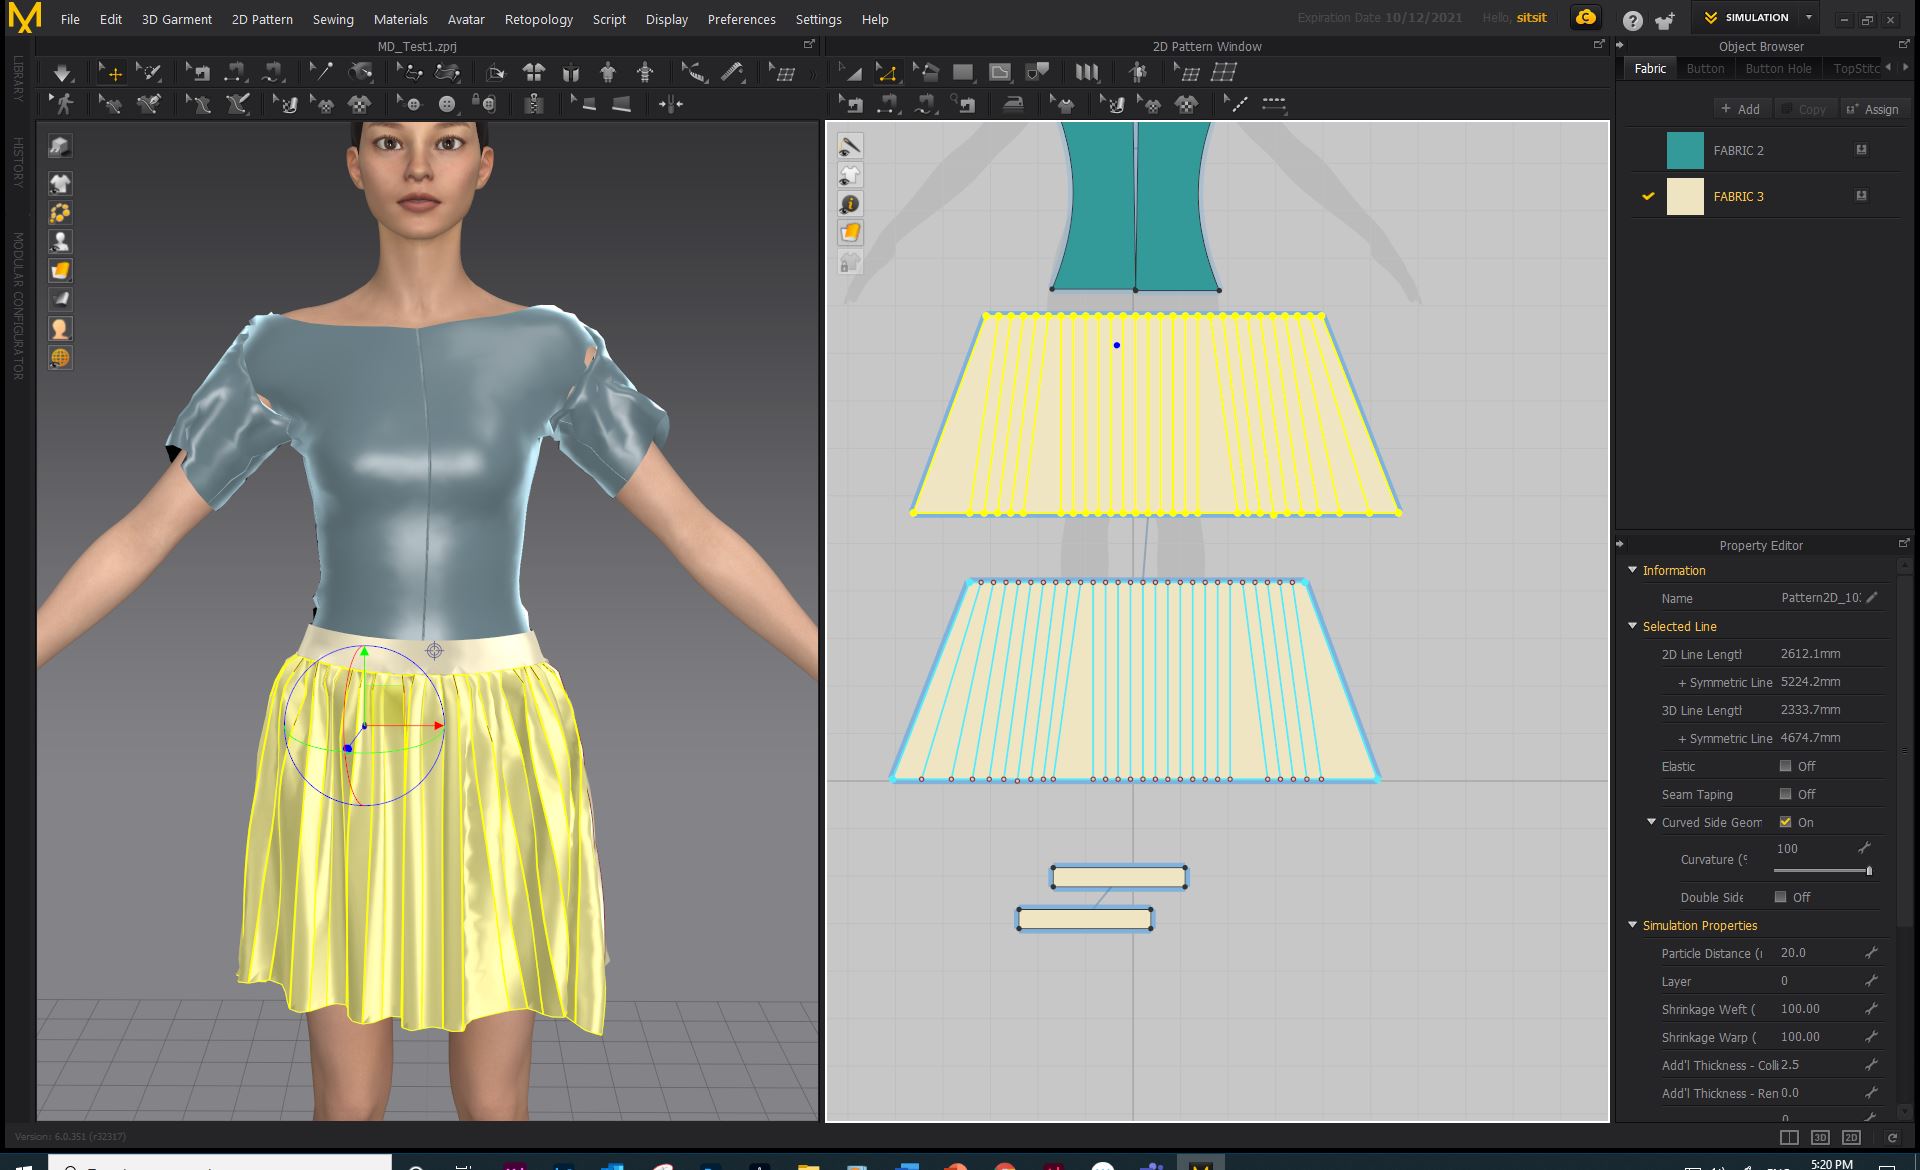Select the Move tool in the 3D toolbar
The image size is (1920, 1170).
(x=113, y=71)
